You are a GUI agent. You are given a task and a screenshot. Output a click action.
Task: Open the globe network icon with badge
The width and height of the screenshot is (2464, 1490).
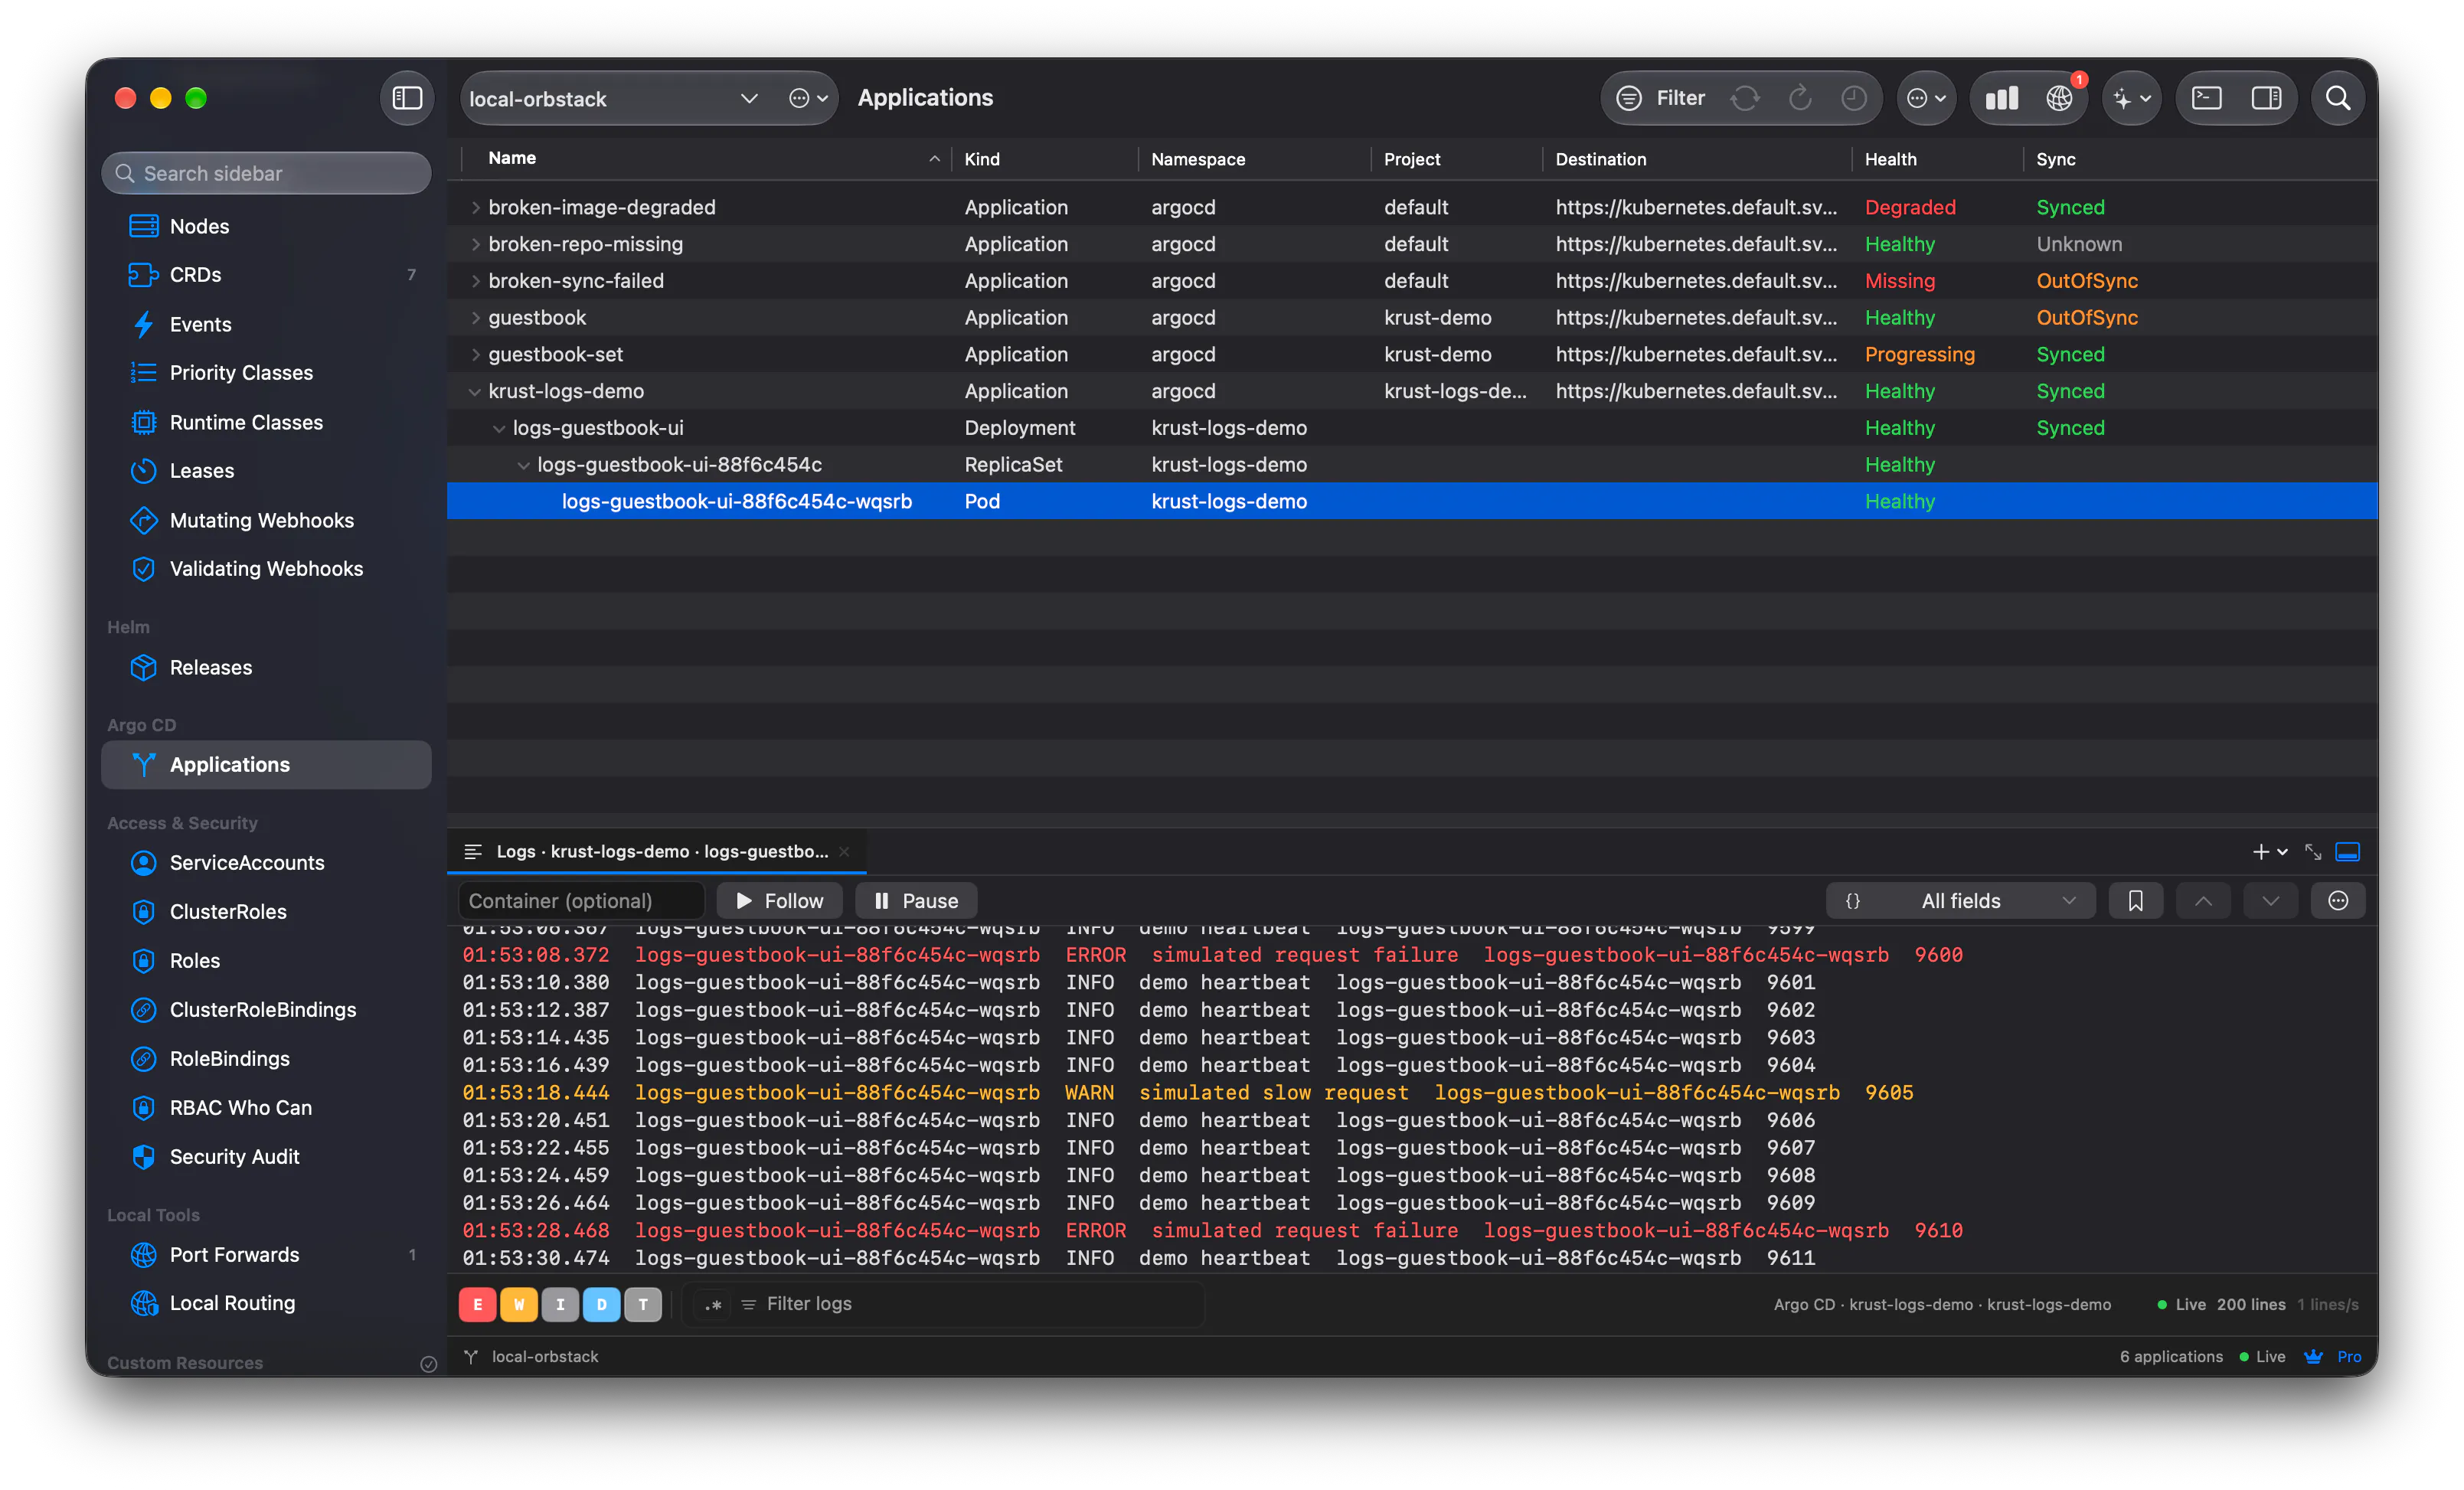[2059, 98]
